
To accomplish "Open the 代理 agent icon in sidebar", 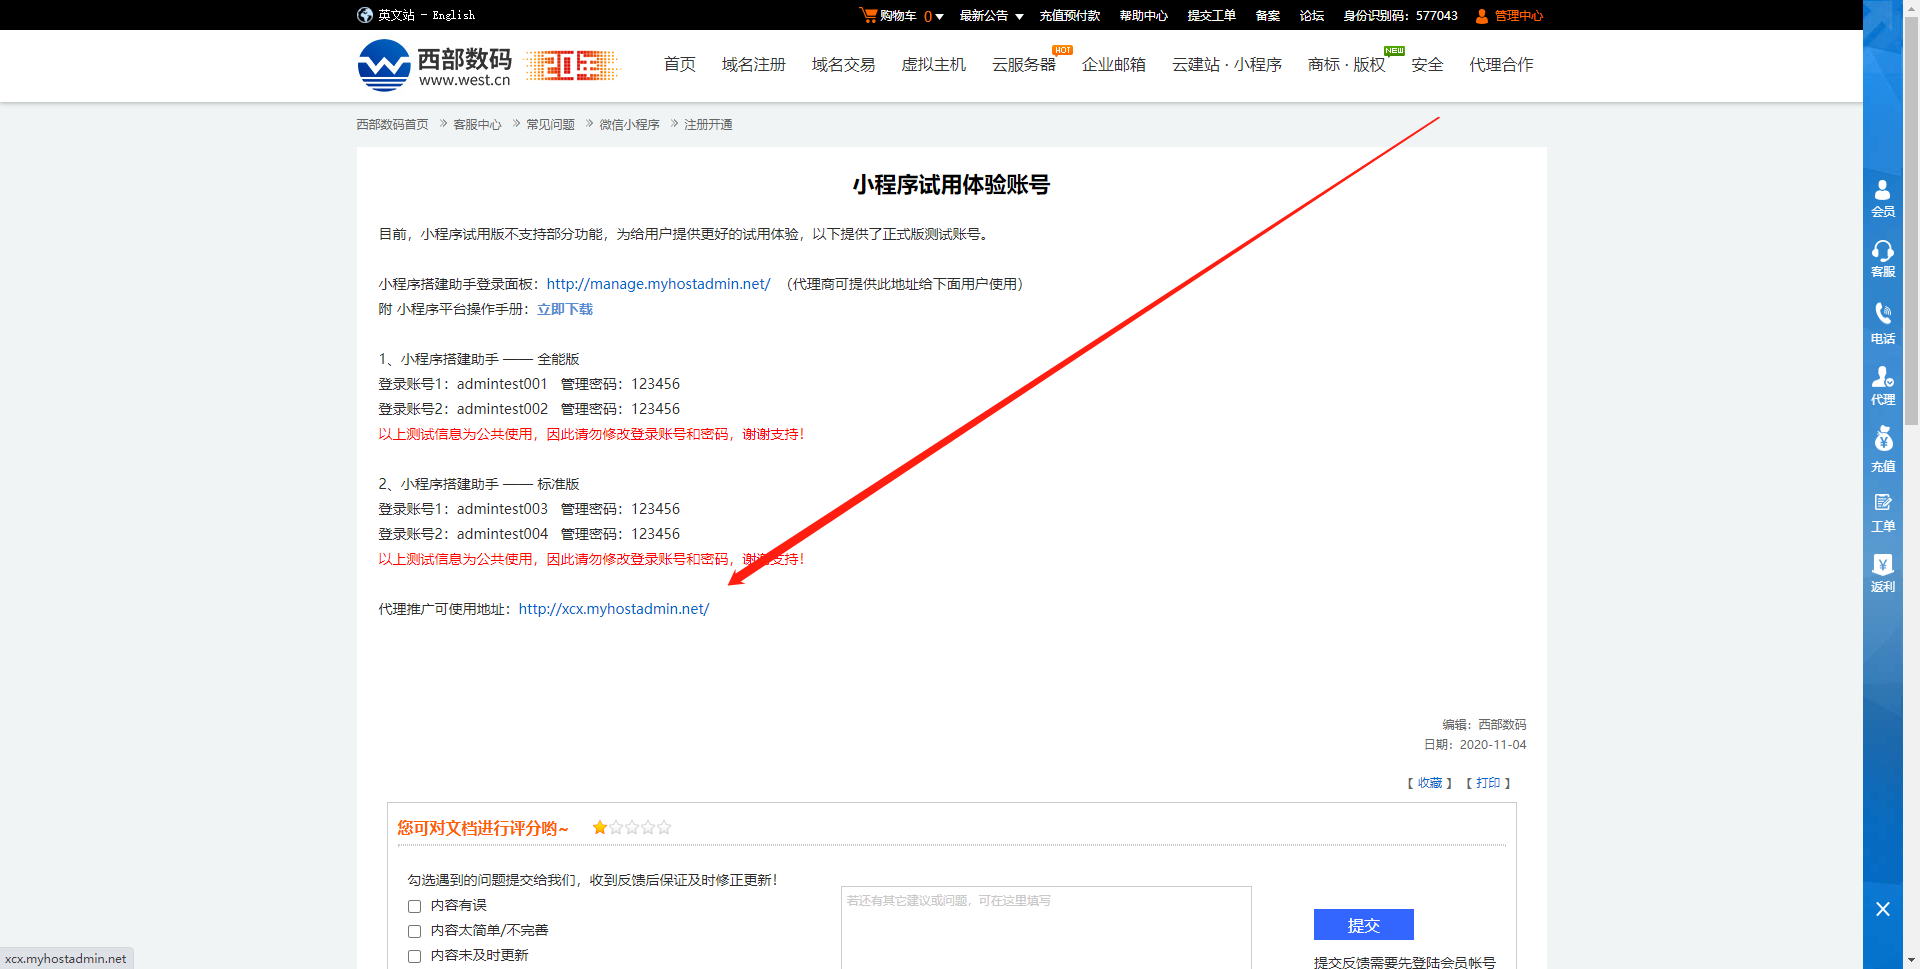I will point(1882,383).
